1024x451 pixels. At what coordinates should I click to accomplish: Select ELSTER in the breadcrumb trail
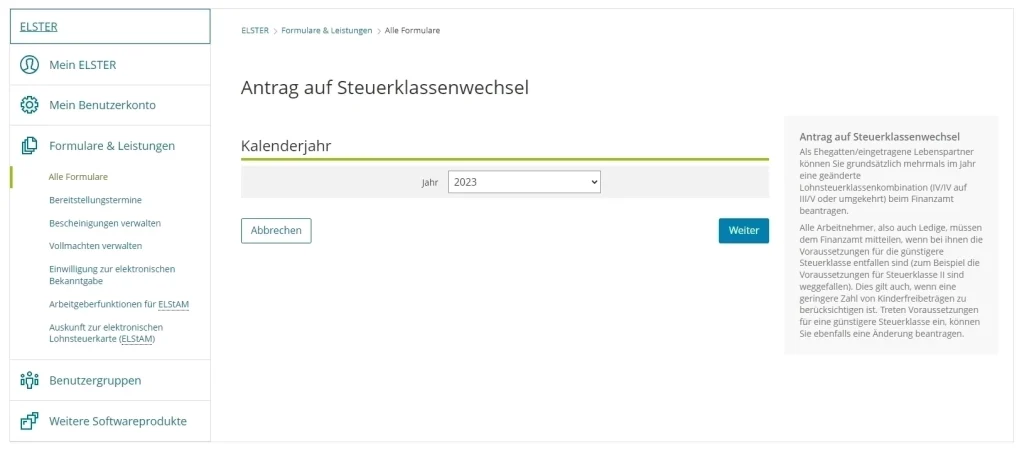255,31
